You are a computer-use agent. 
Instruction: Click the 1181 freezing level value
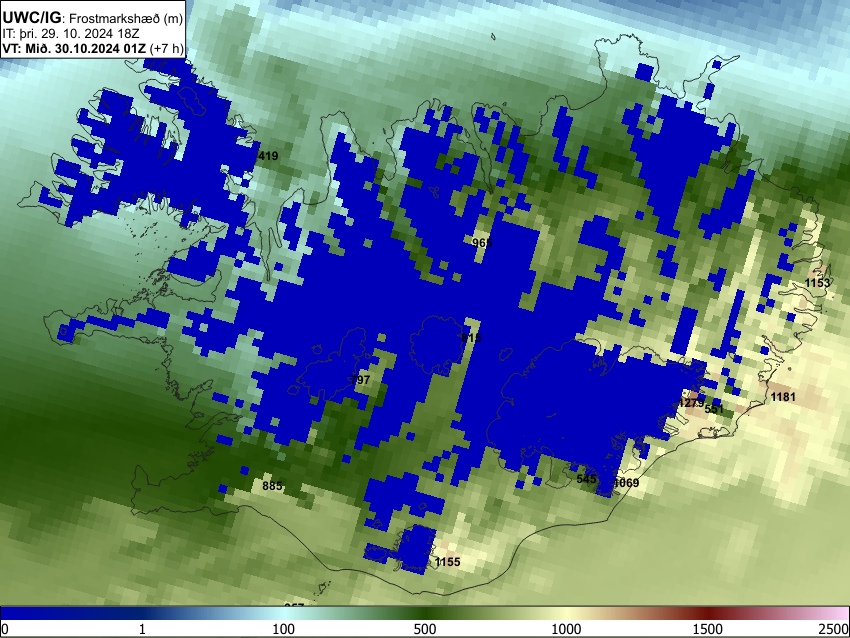[x=783, y=397]
